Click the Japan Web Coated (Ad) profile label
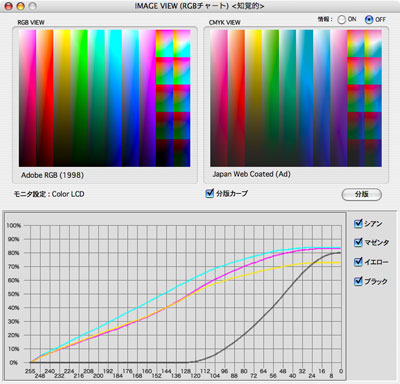The width and height of the screenshot is (400, 384). click(x=252, y=174)
